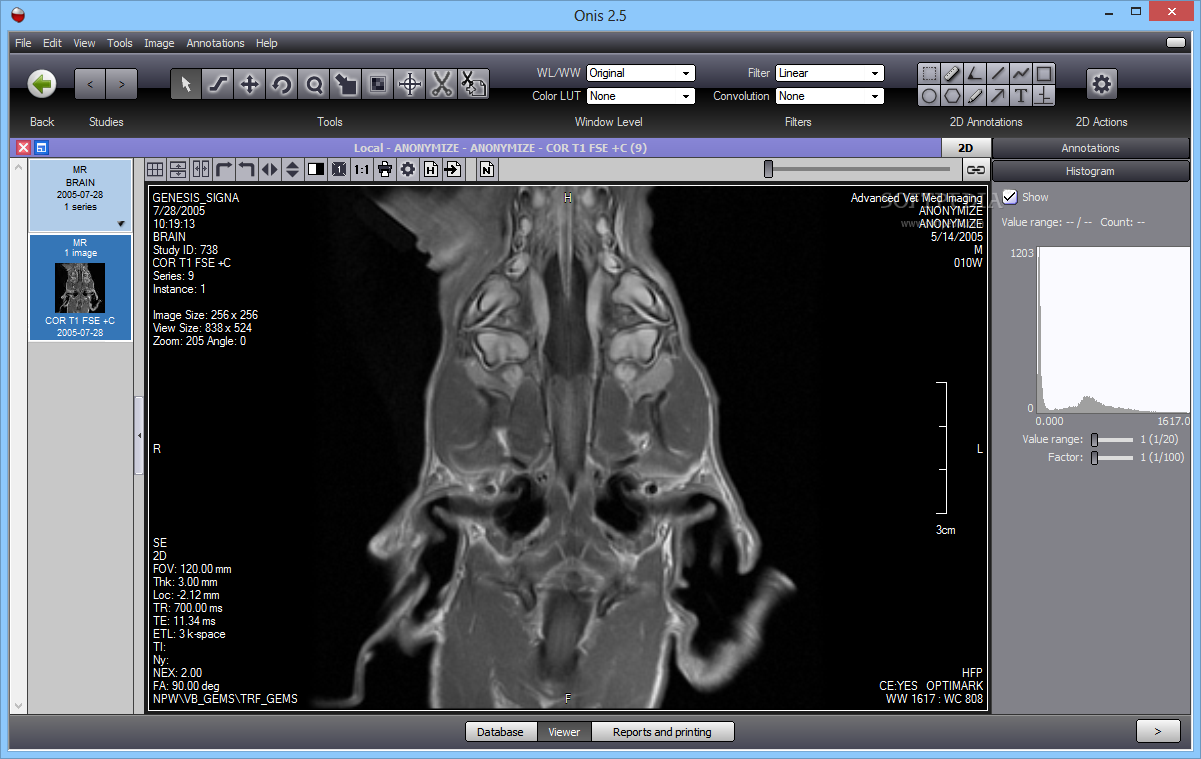The height and width of the screenshot is (759, 1201).
Task: Expand the Annotations panel
Action: (x=1090, y=148)
